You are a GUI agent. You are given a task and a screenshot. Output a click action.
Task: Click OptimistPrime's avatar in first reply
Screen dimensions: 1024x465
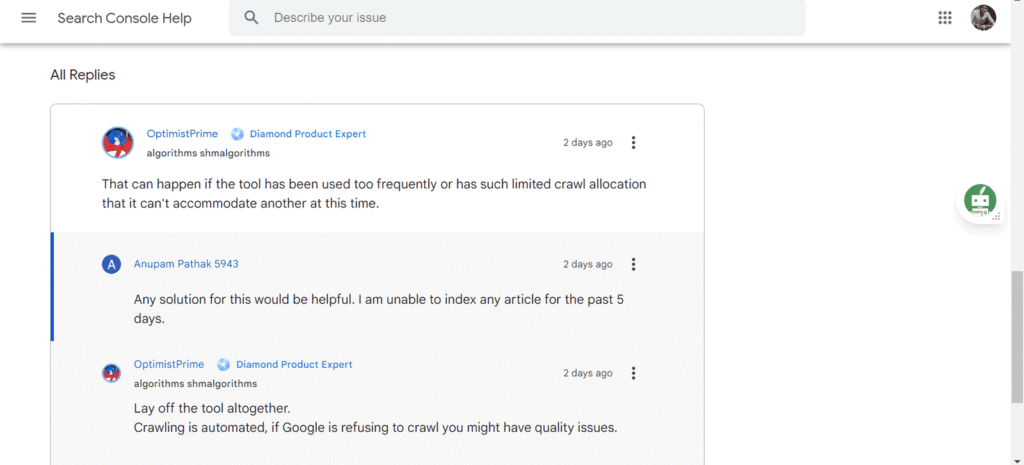coord(118,142)
